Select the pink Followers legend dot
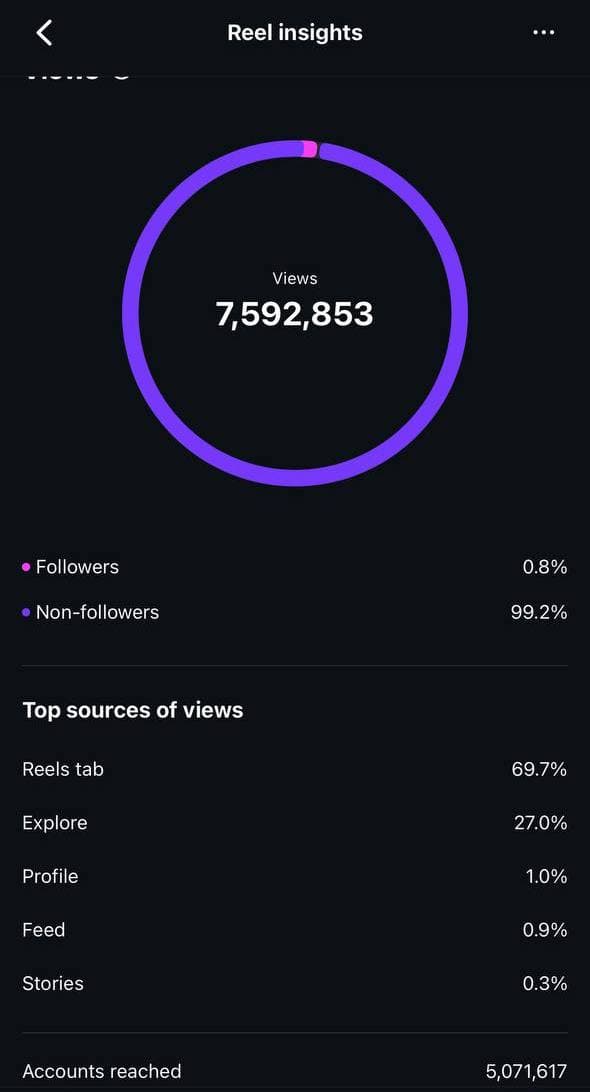 25,566
